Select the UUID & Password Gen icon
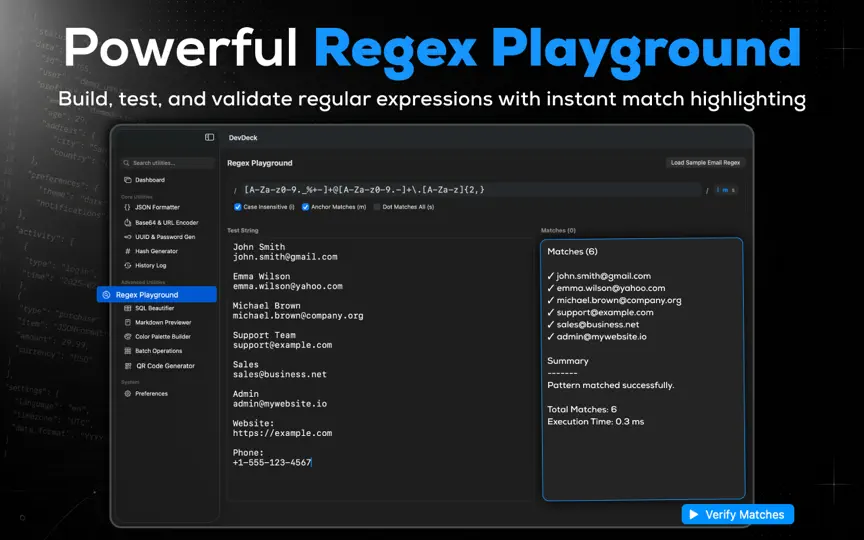The width and height of the screenshot is (864, 540). point(128,237)
